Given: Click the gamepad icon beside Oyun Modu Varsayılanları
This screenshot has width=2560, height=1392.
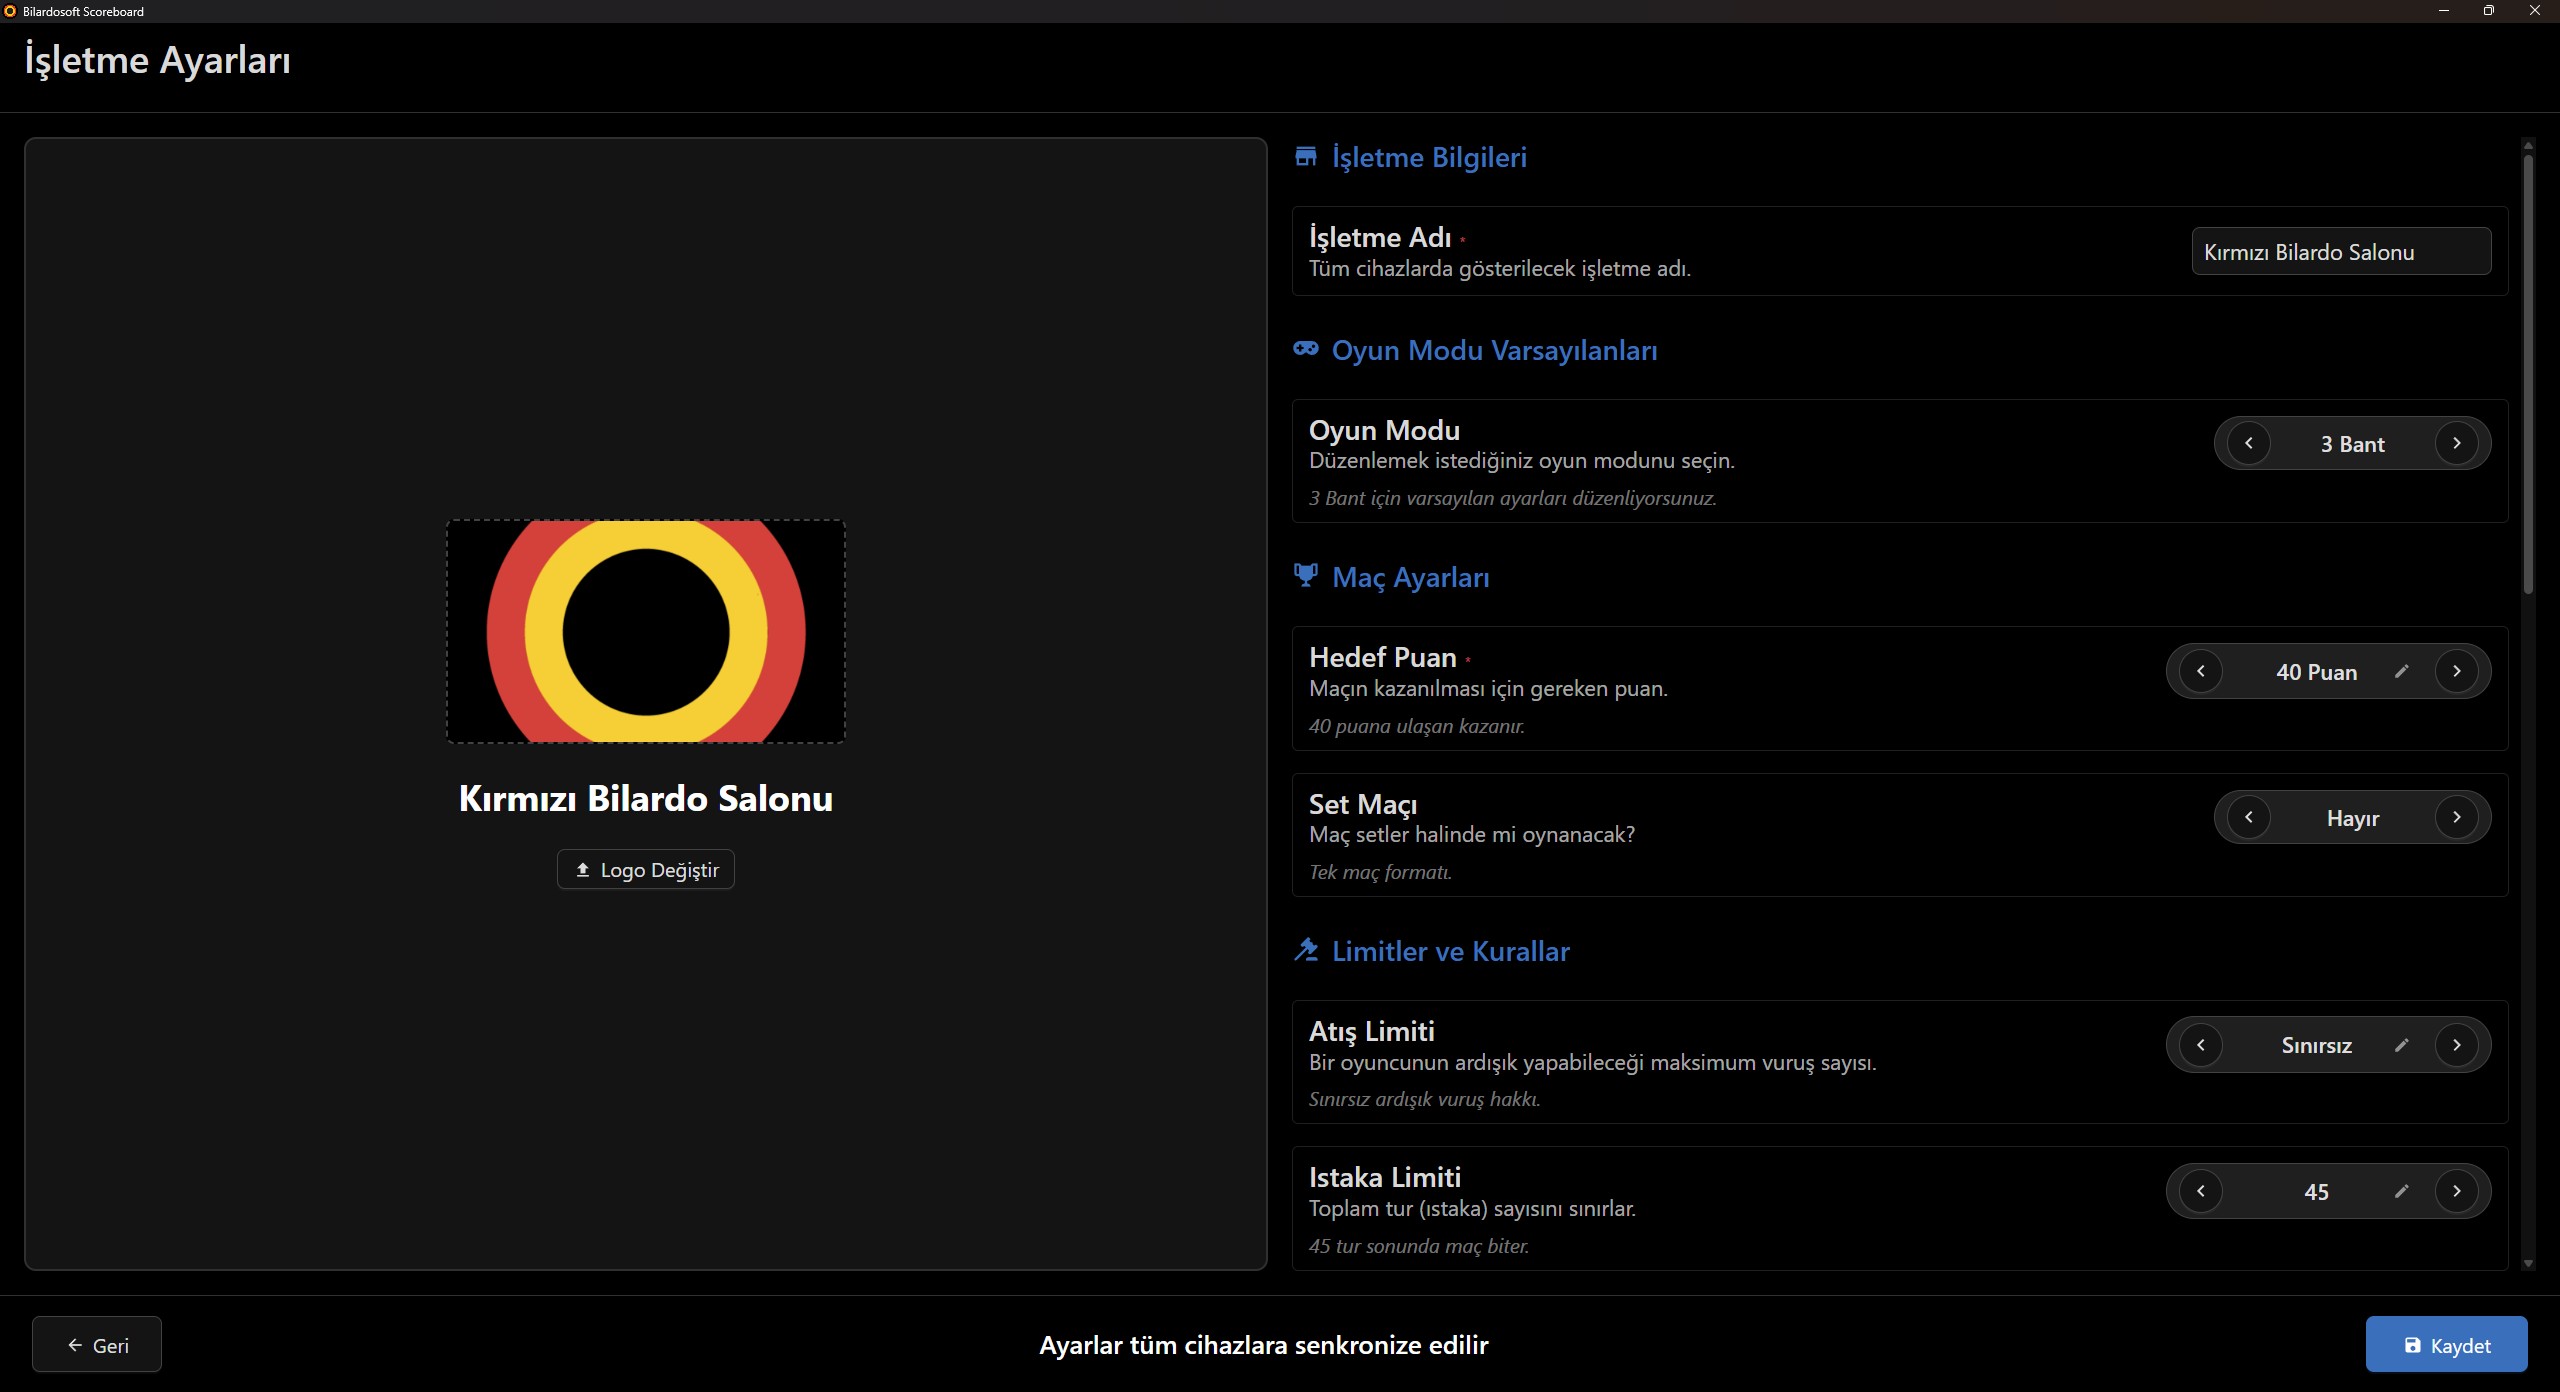Looking at the screenshot, I should pyautogui.click(x=1305, y=349).
